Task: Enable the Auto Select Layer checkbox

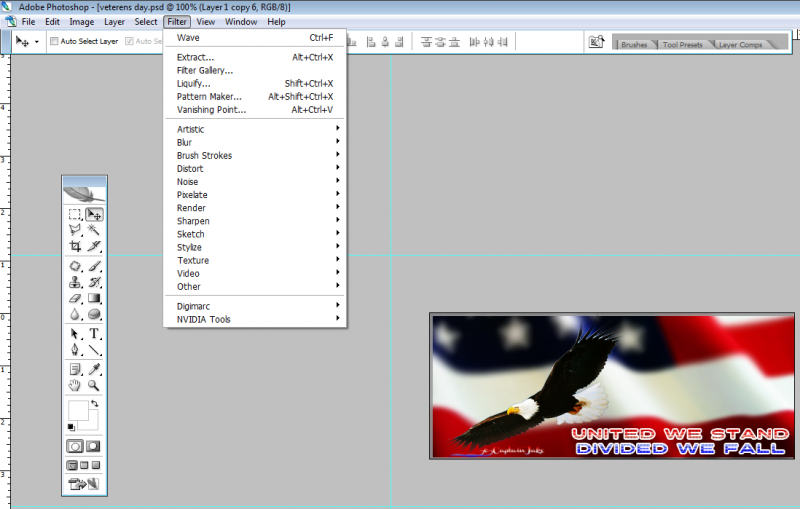Action: click(x=54, y=42)
